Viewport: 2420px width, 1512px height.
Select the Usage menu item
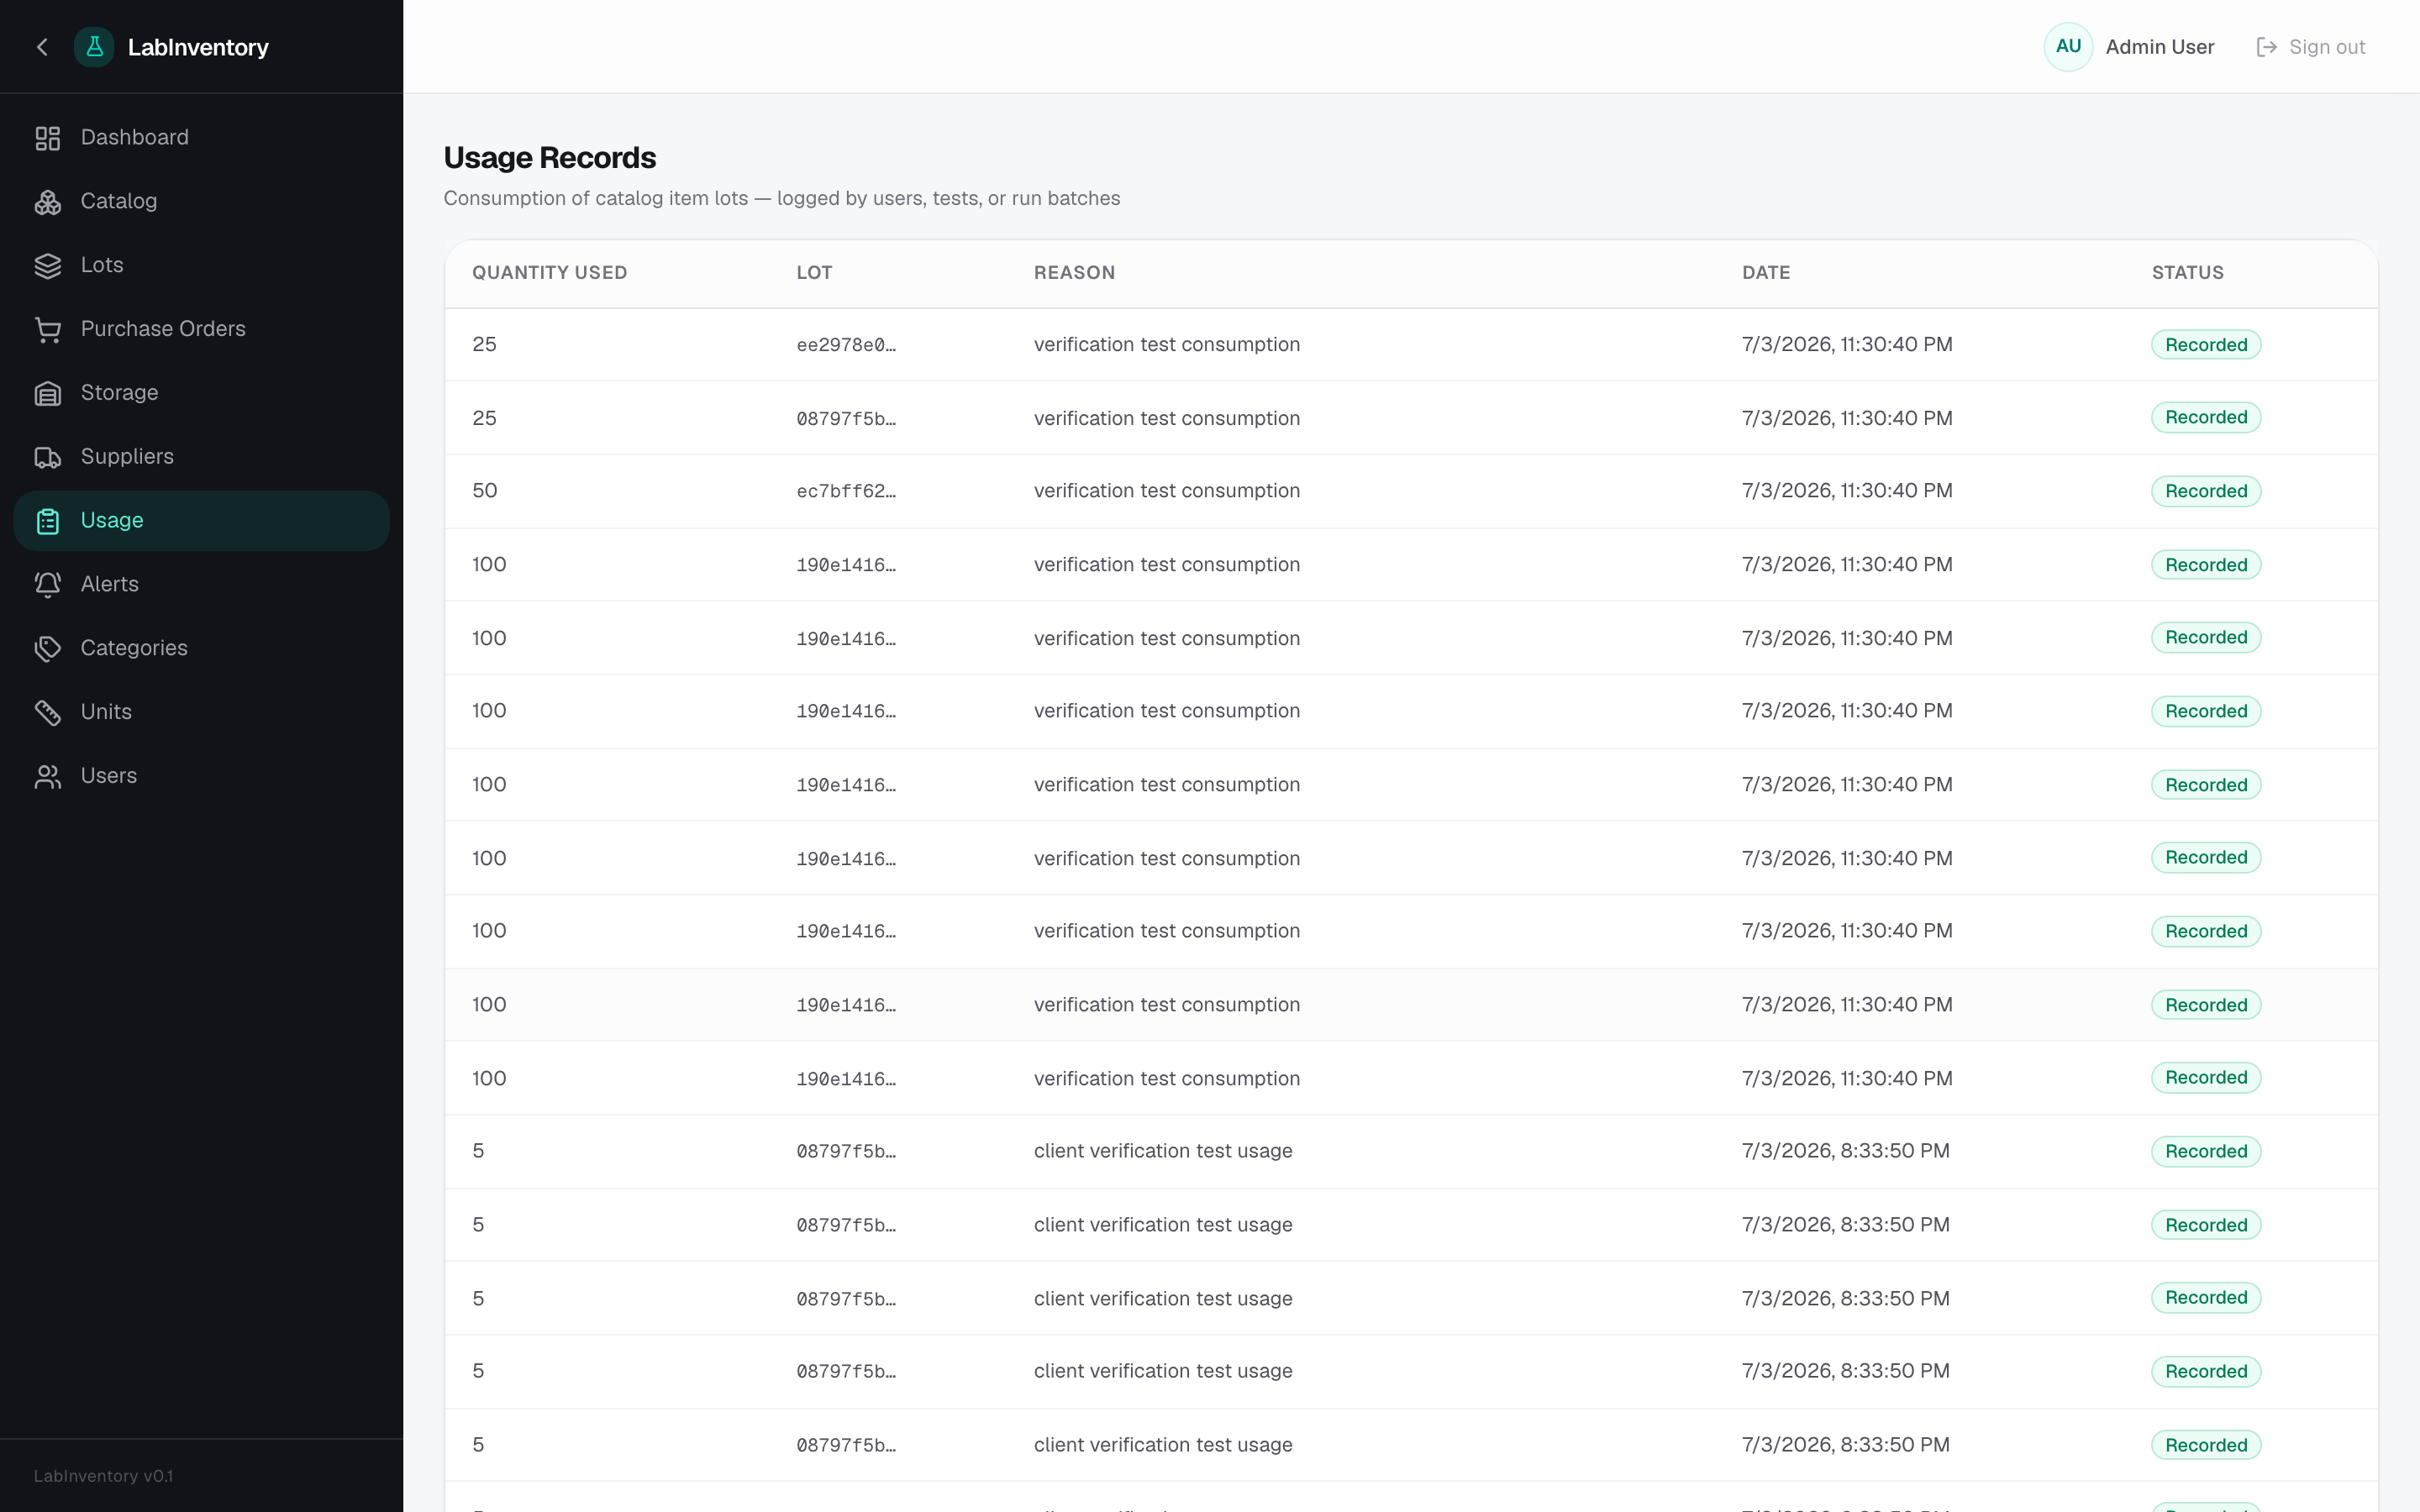201,521
